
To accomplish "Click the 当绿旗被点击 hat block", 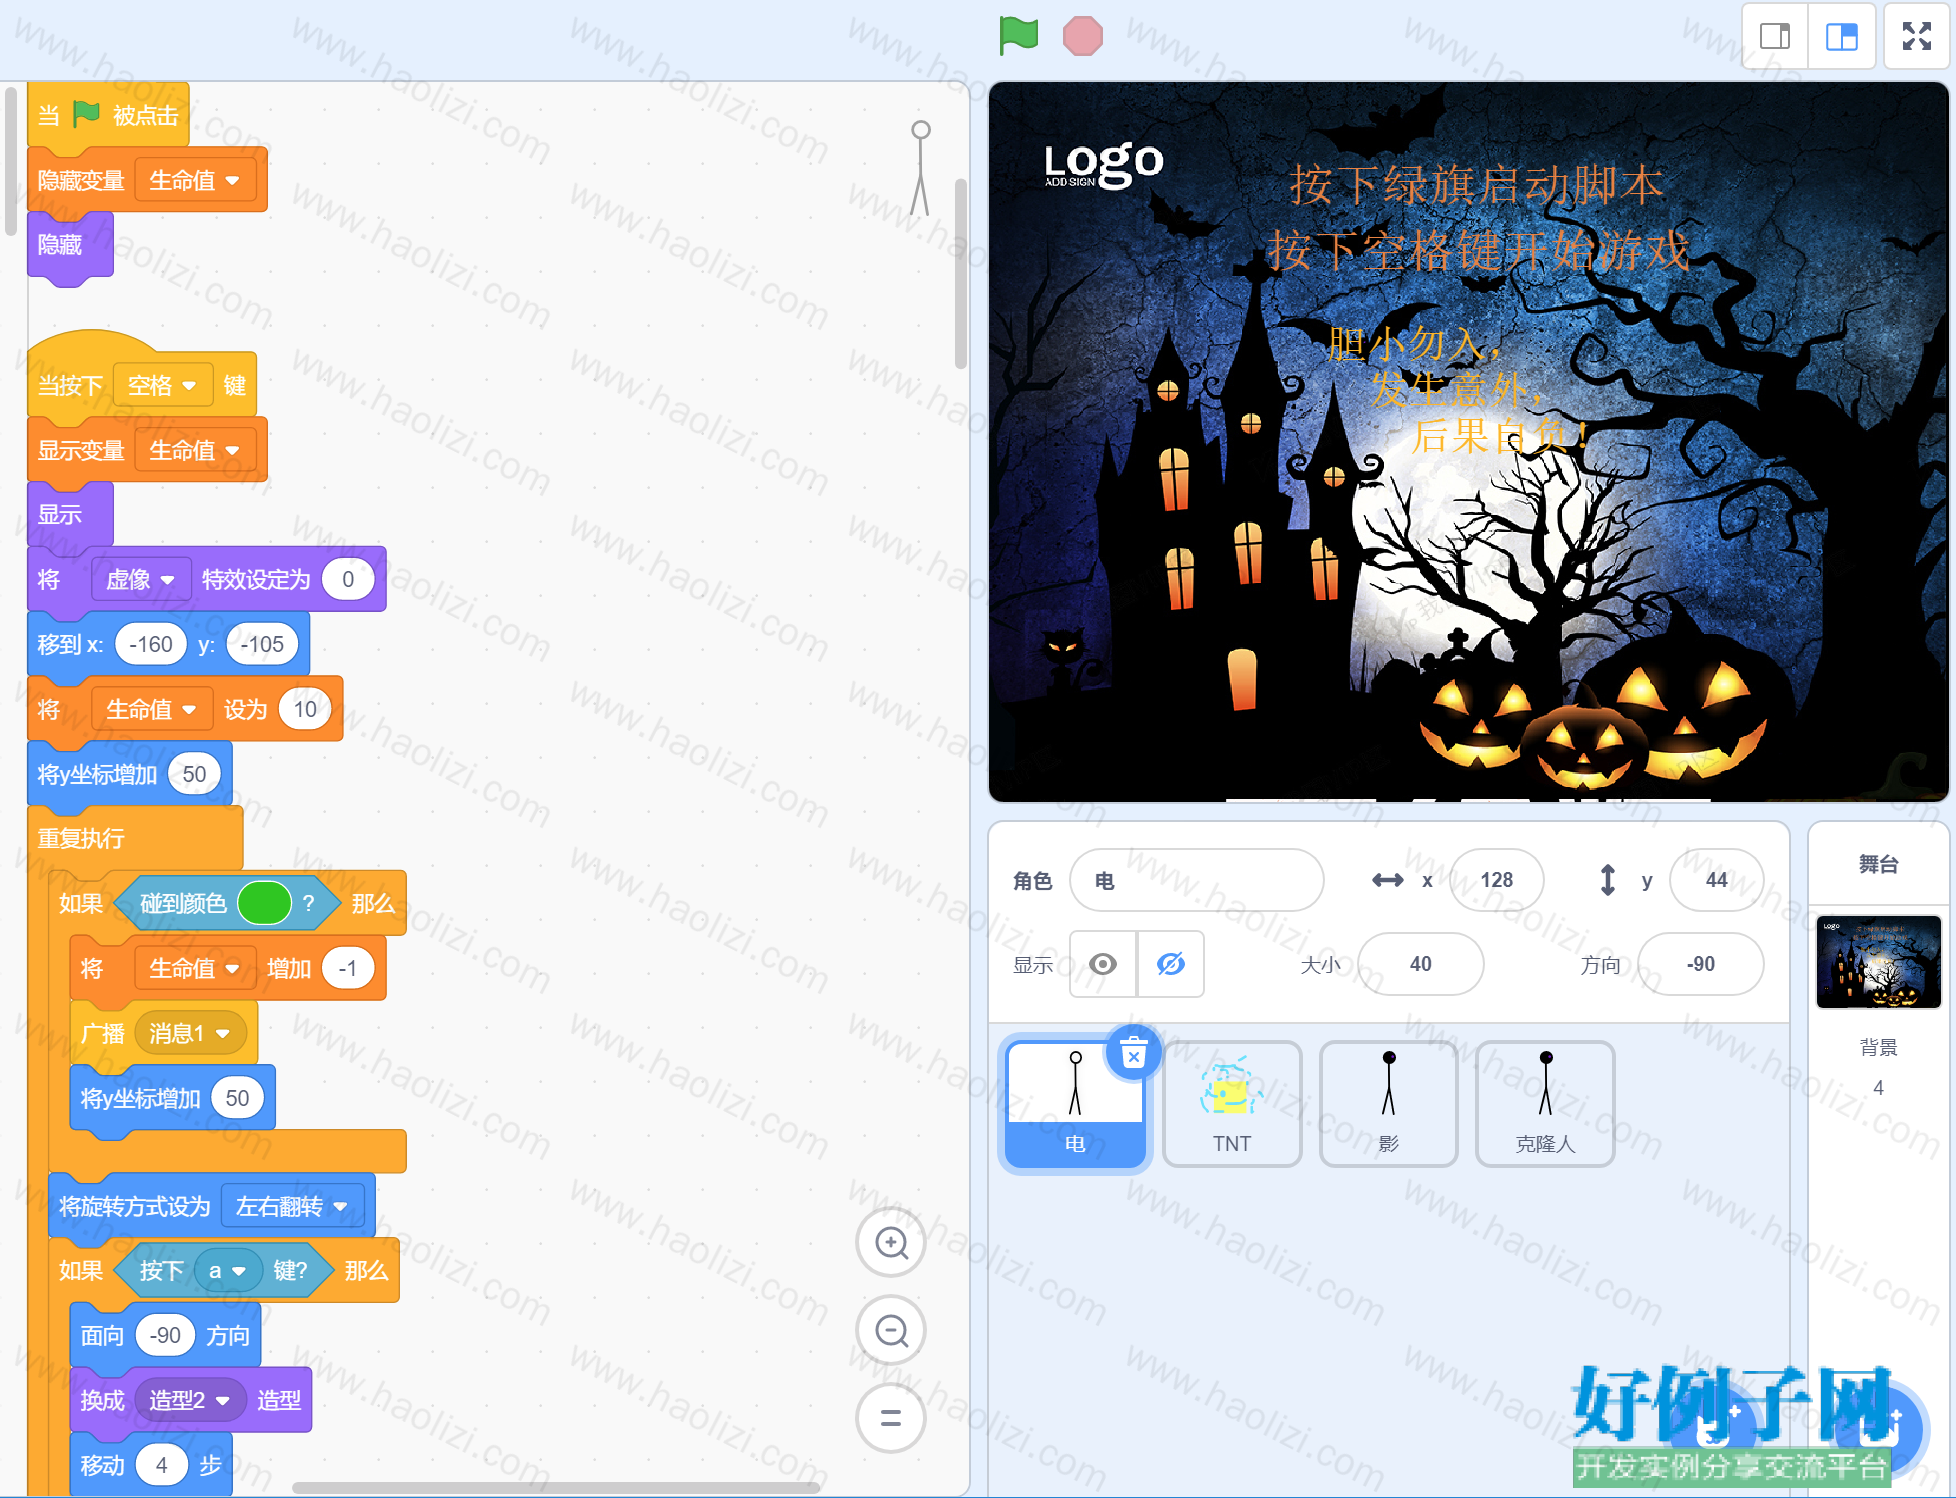I will pyautogui.click(x=108, y=116).
